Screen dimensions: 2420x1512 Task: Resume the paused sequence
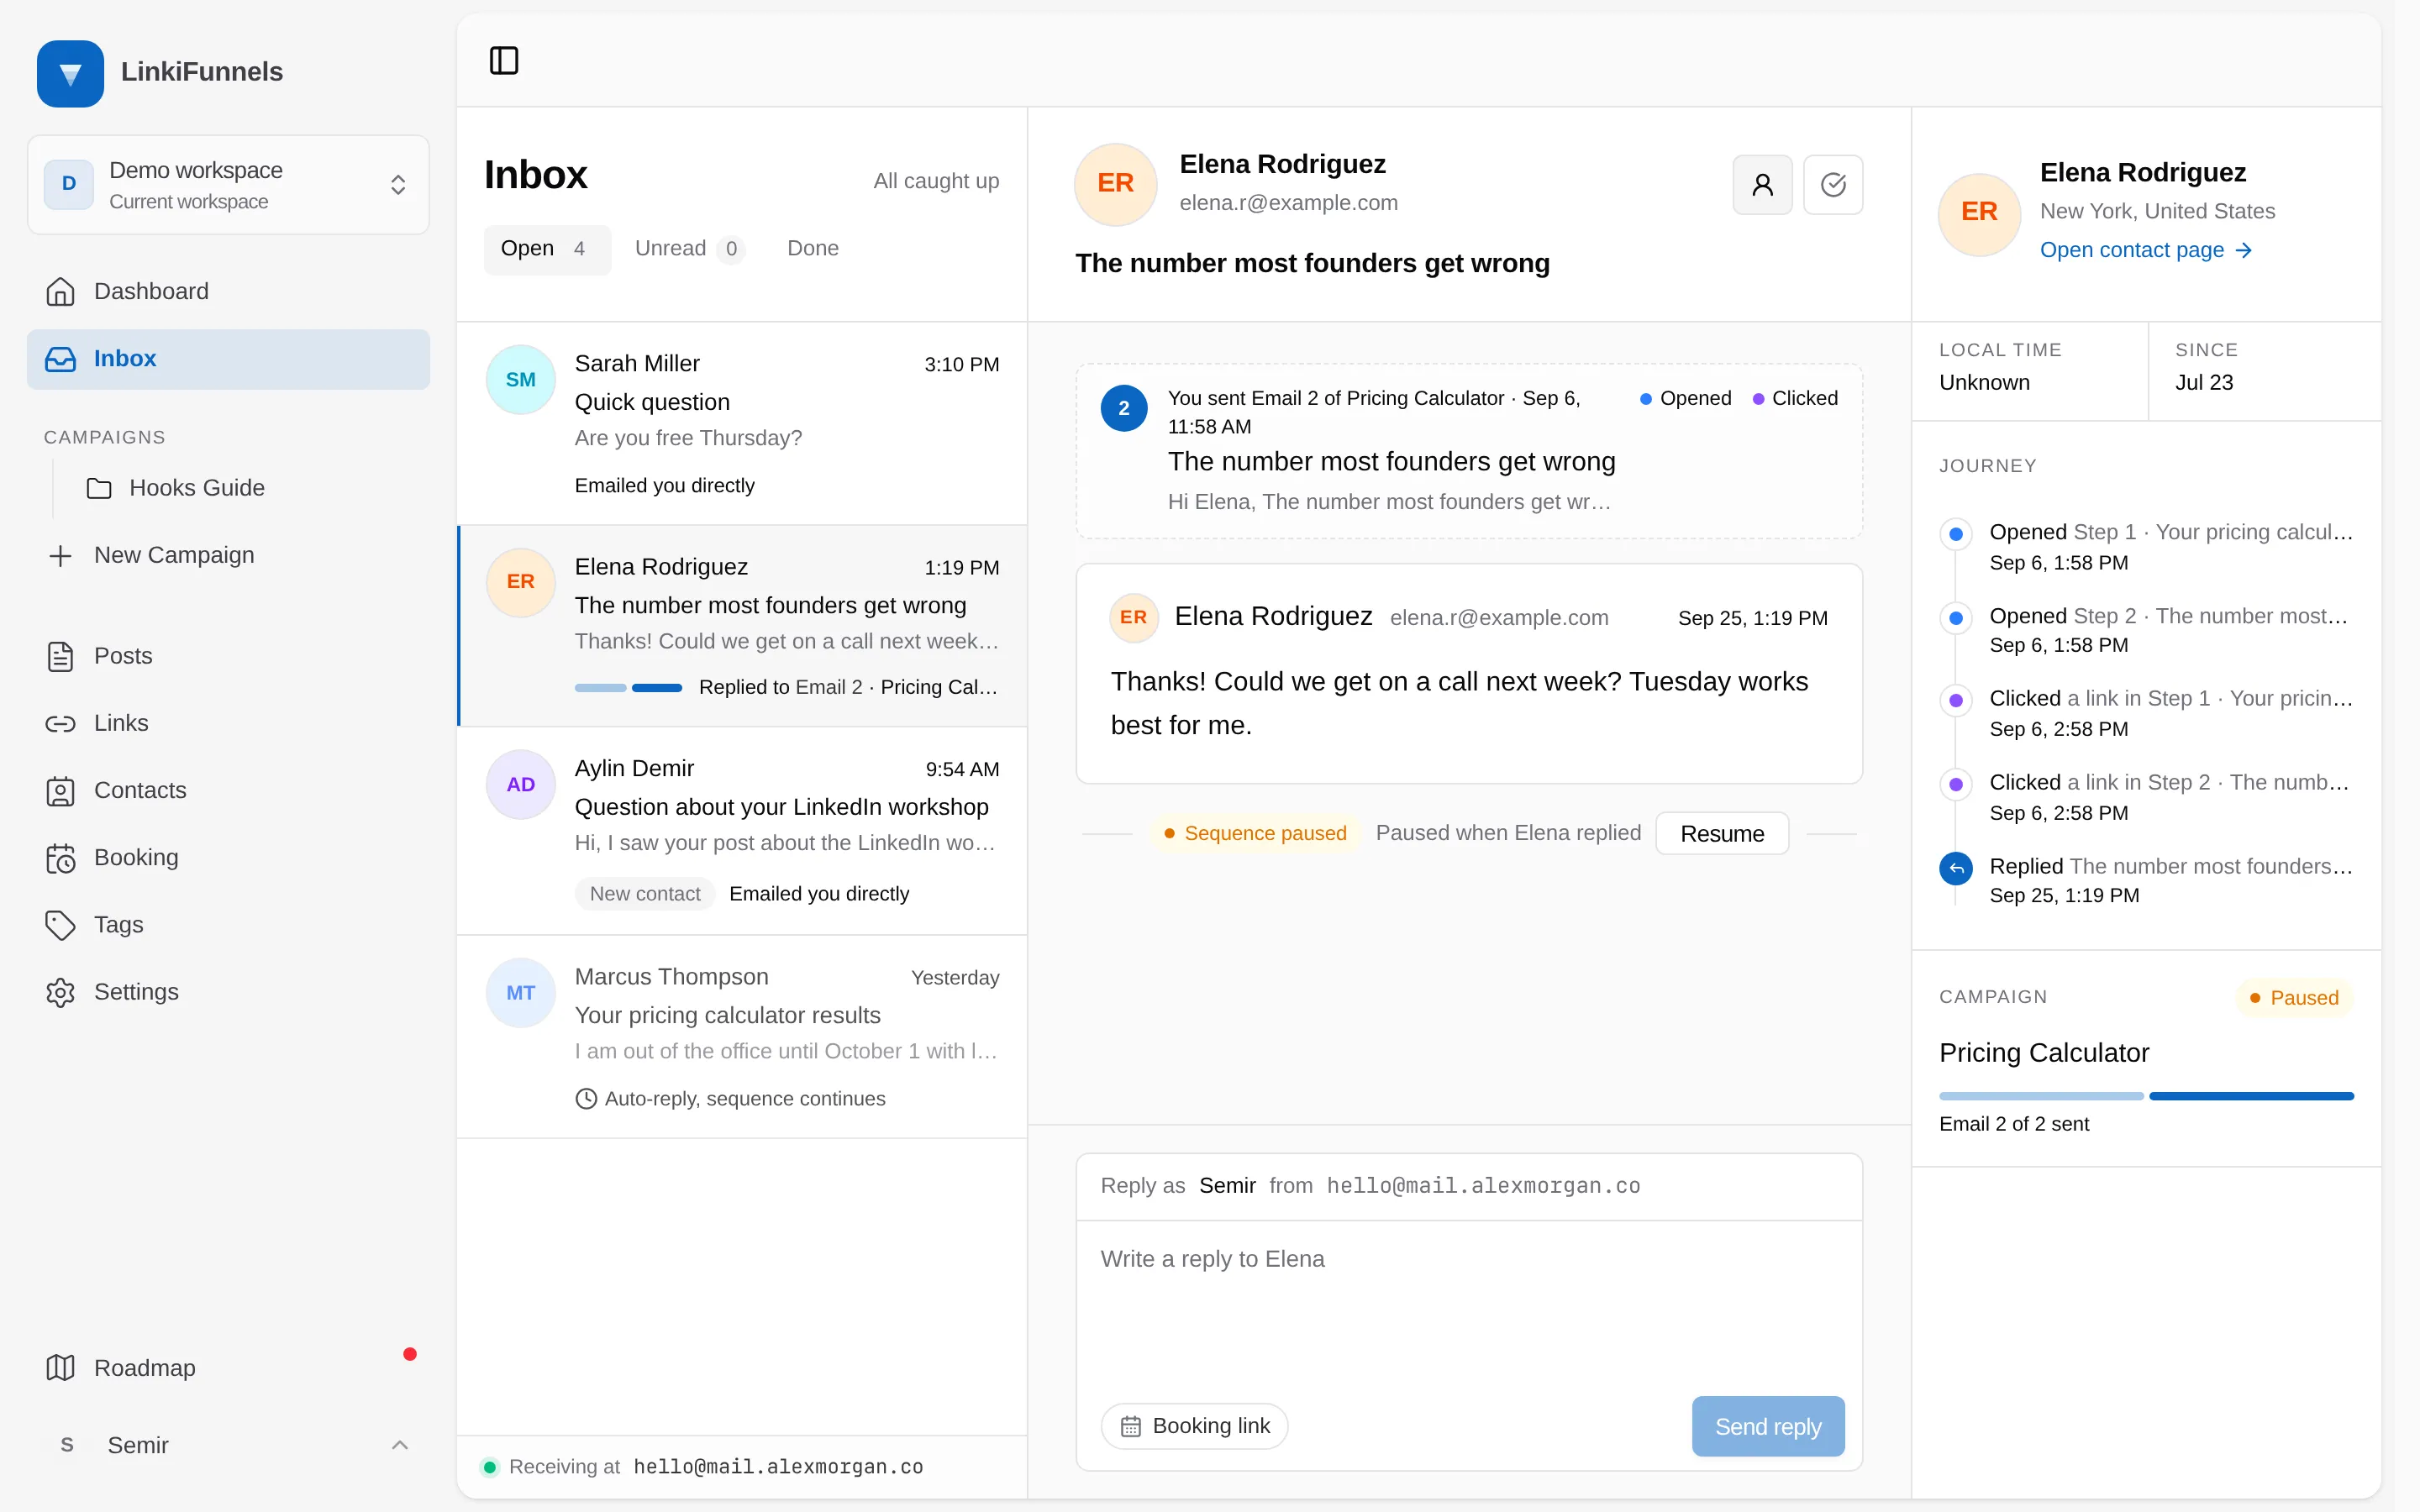click(x=1722, y=833)
